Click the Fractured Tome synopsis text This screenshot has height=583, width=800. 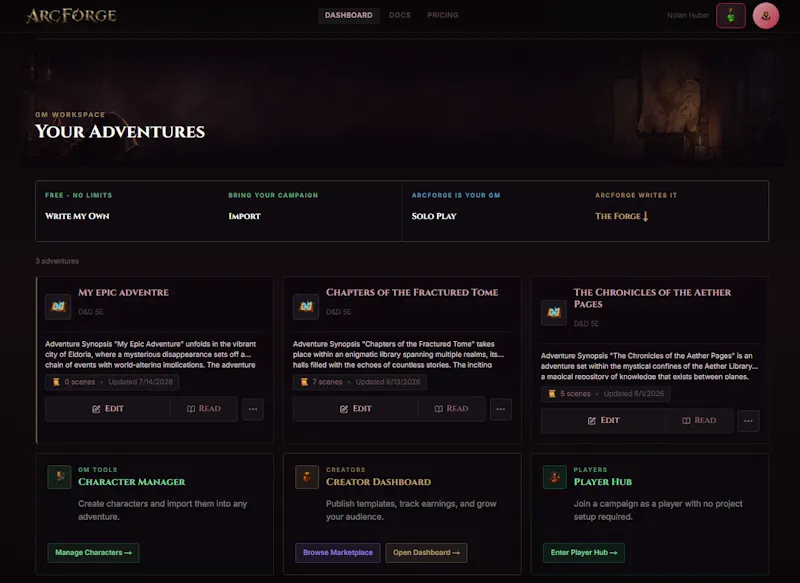[x=398, y=354]
